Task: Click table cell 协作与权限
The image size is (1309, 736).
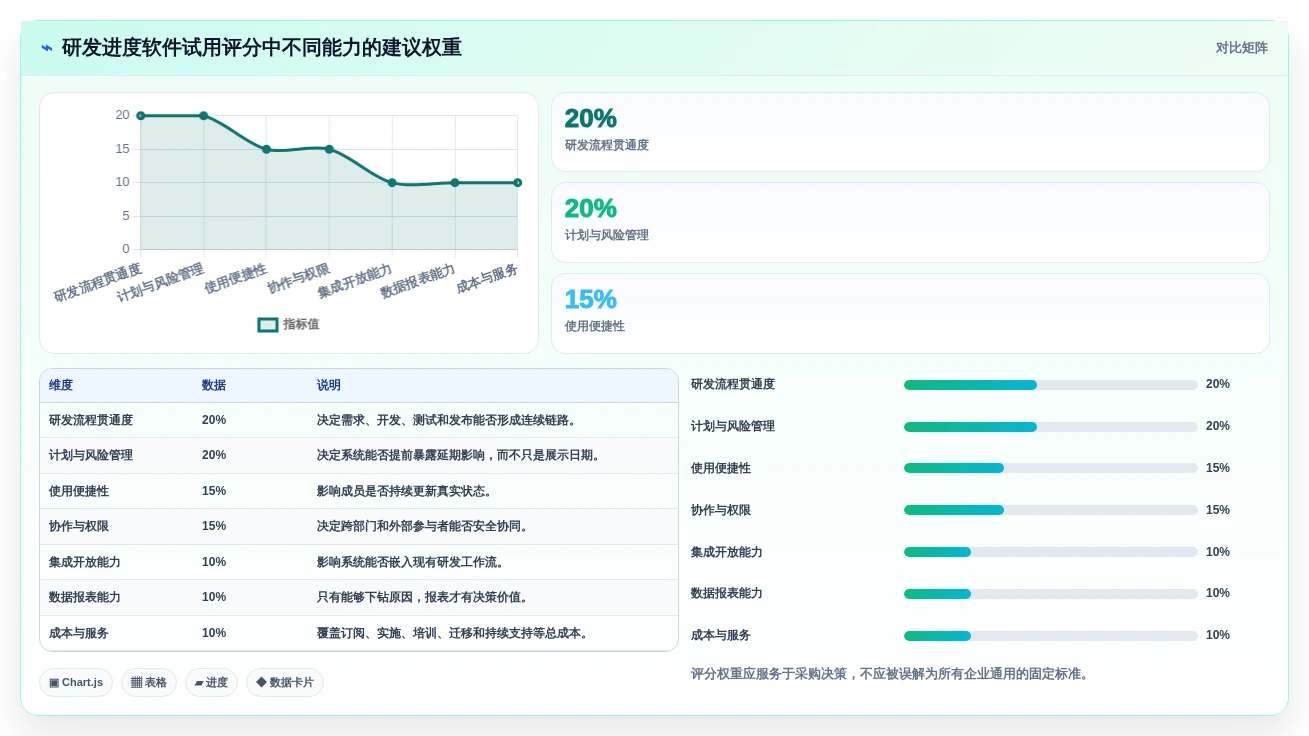Action: coord(79,526)
